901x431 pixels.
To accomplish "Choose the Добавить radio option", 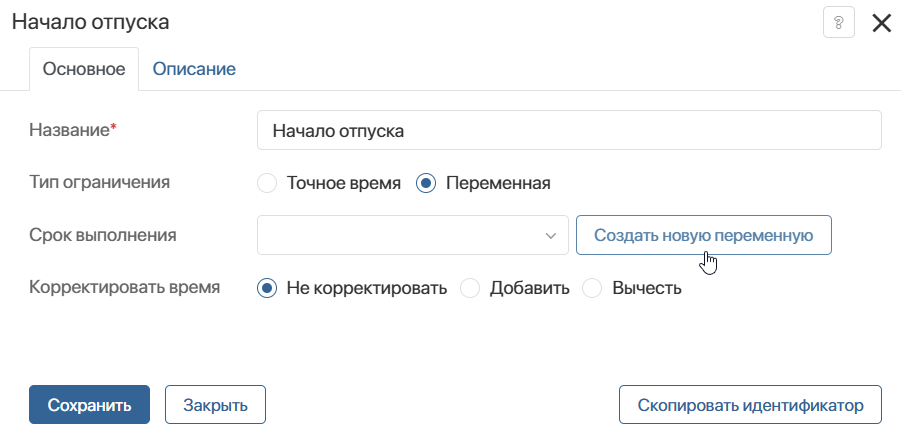I will [x=470, y=288].
